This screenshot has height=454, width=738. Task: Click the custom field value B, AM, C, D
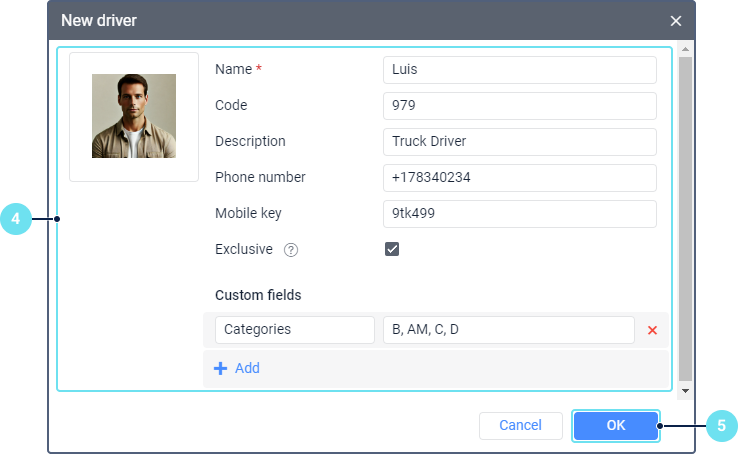(508, 330)
